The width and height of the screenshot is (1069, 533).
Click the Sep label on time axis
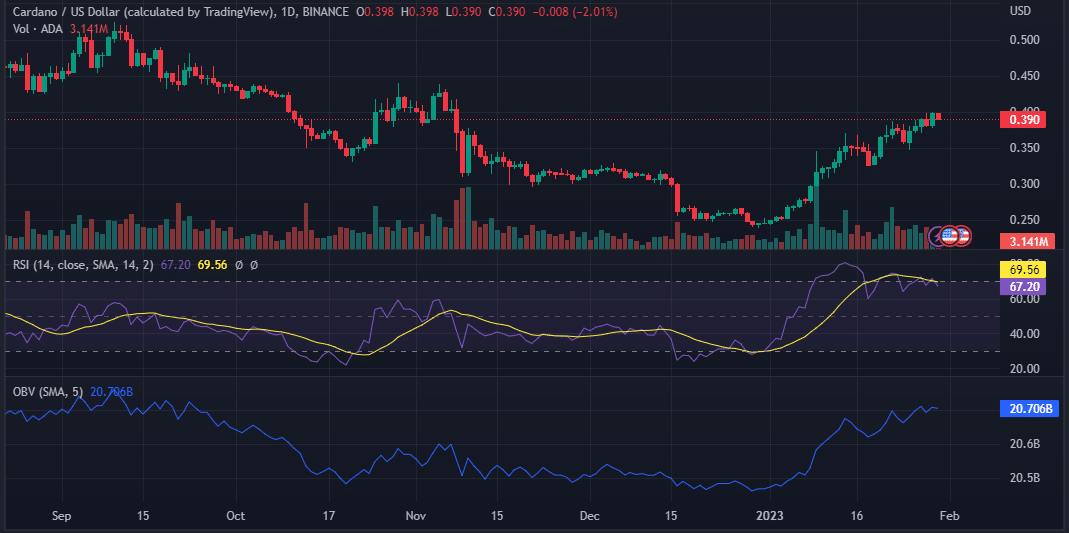(61, 517)
